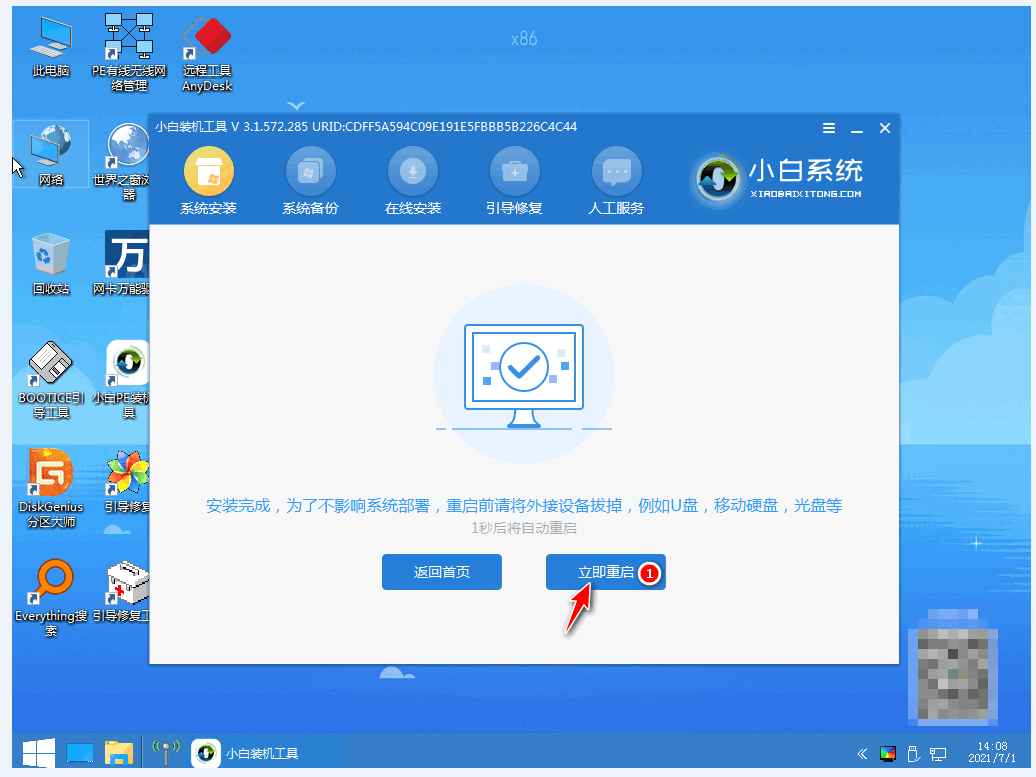
Task: Click the USB device tray icon
Action: pyautogui.click(x=913, y=753)
